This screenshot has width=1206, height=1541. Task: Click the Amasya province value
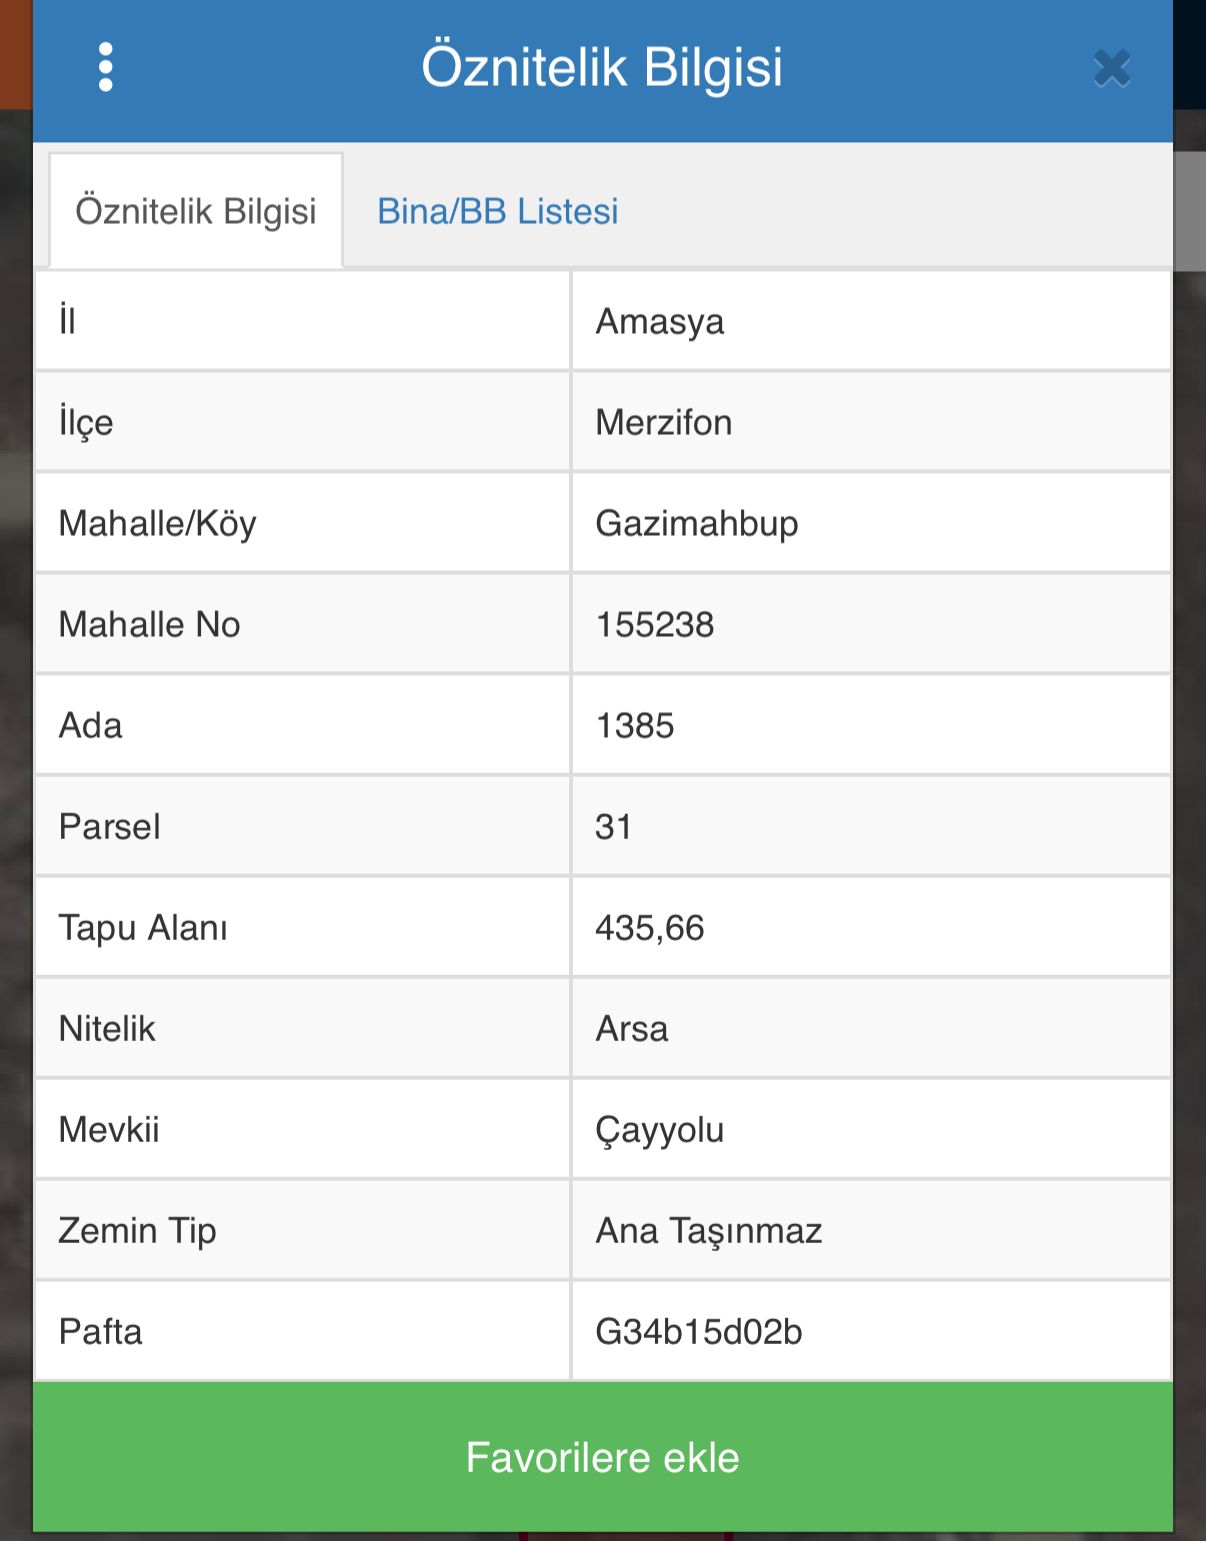pos(660,322)
